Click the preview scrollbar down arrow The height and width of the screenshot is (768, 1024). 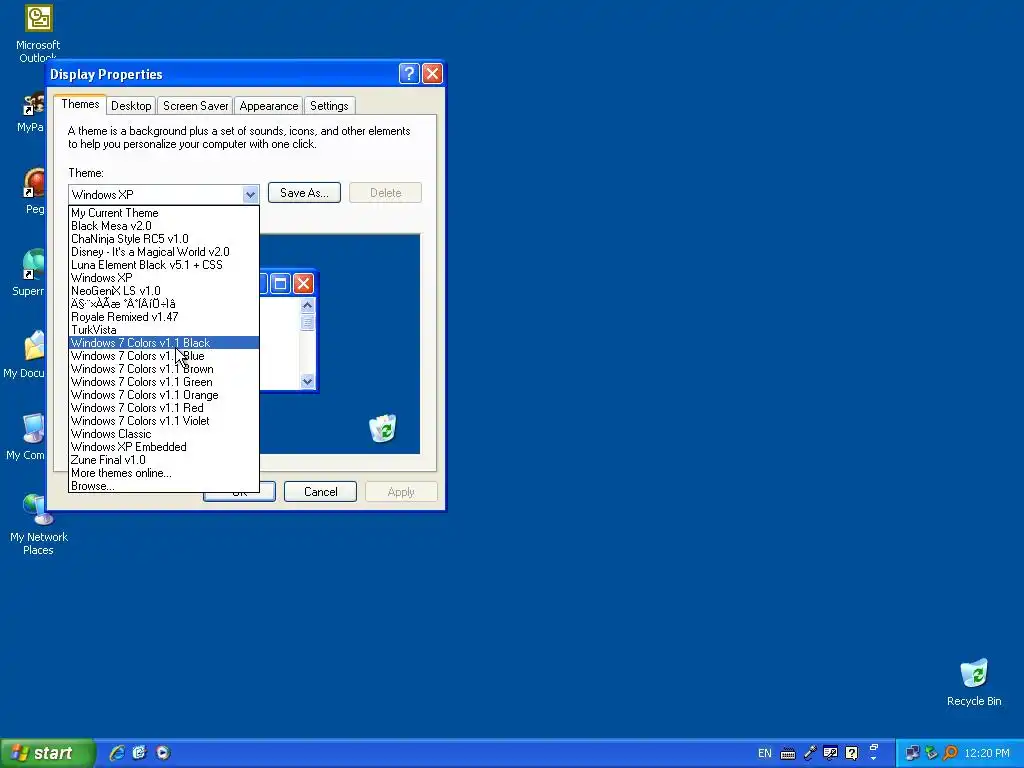[308, 381]
